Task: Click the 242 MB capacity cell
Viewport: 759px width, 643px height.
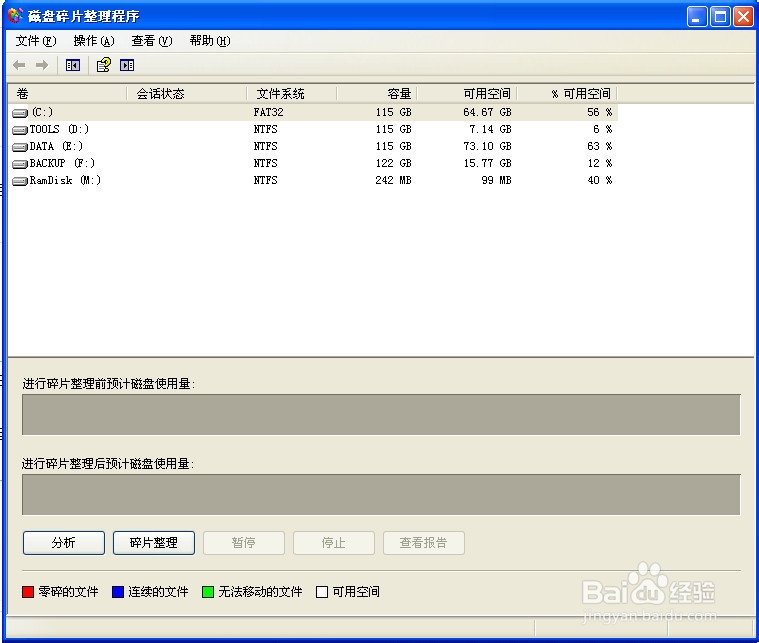Action: click(394, 180)
